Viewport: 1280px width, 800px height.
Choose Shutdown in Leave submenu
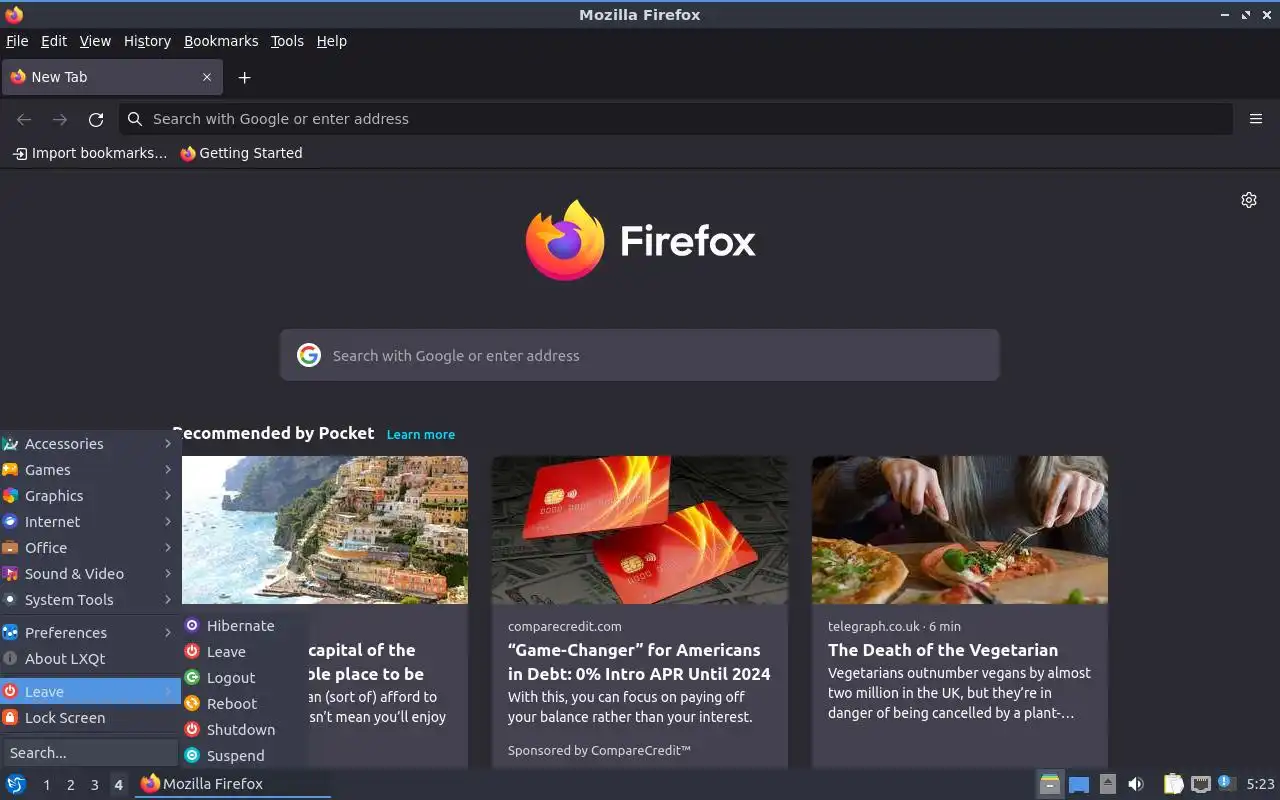(x=244, y=730)
